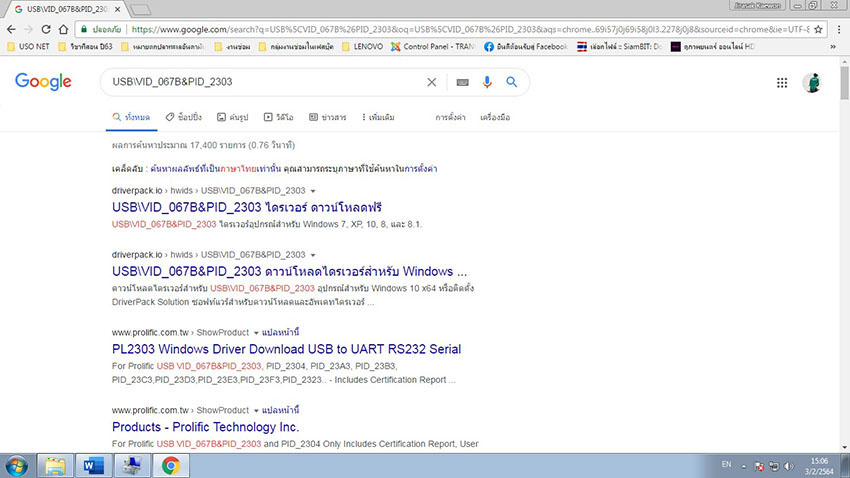Viewport: 850px width, 478px height.
Task: Translate the PL2303 result page
Action: [x=280, y=332]
